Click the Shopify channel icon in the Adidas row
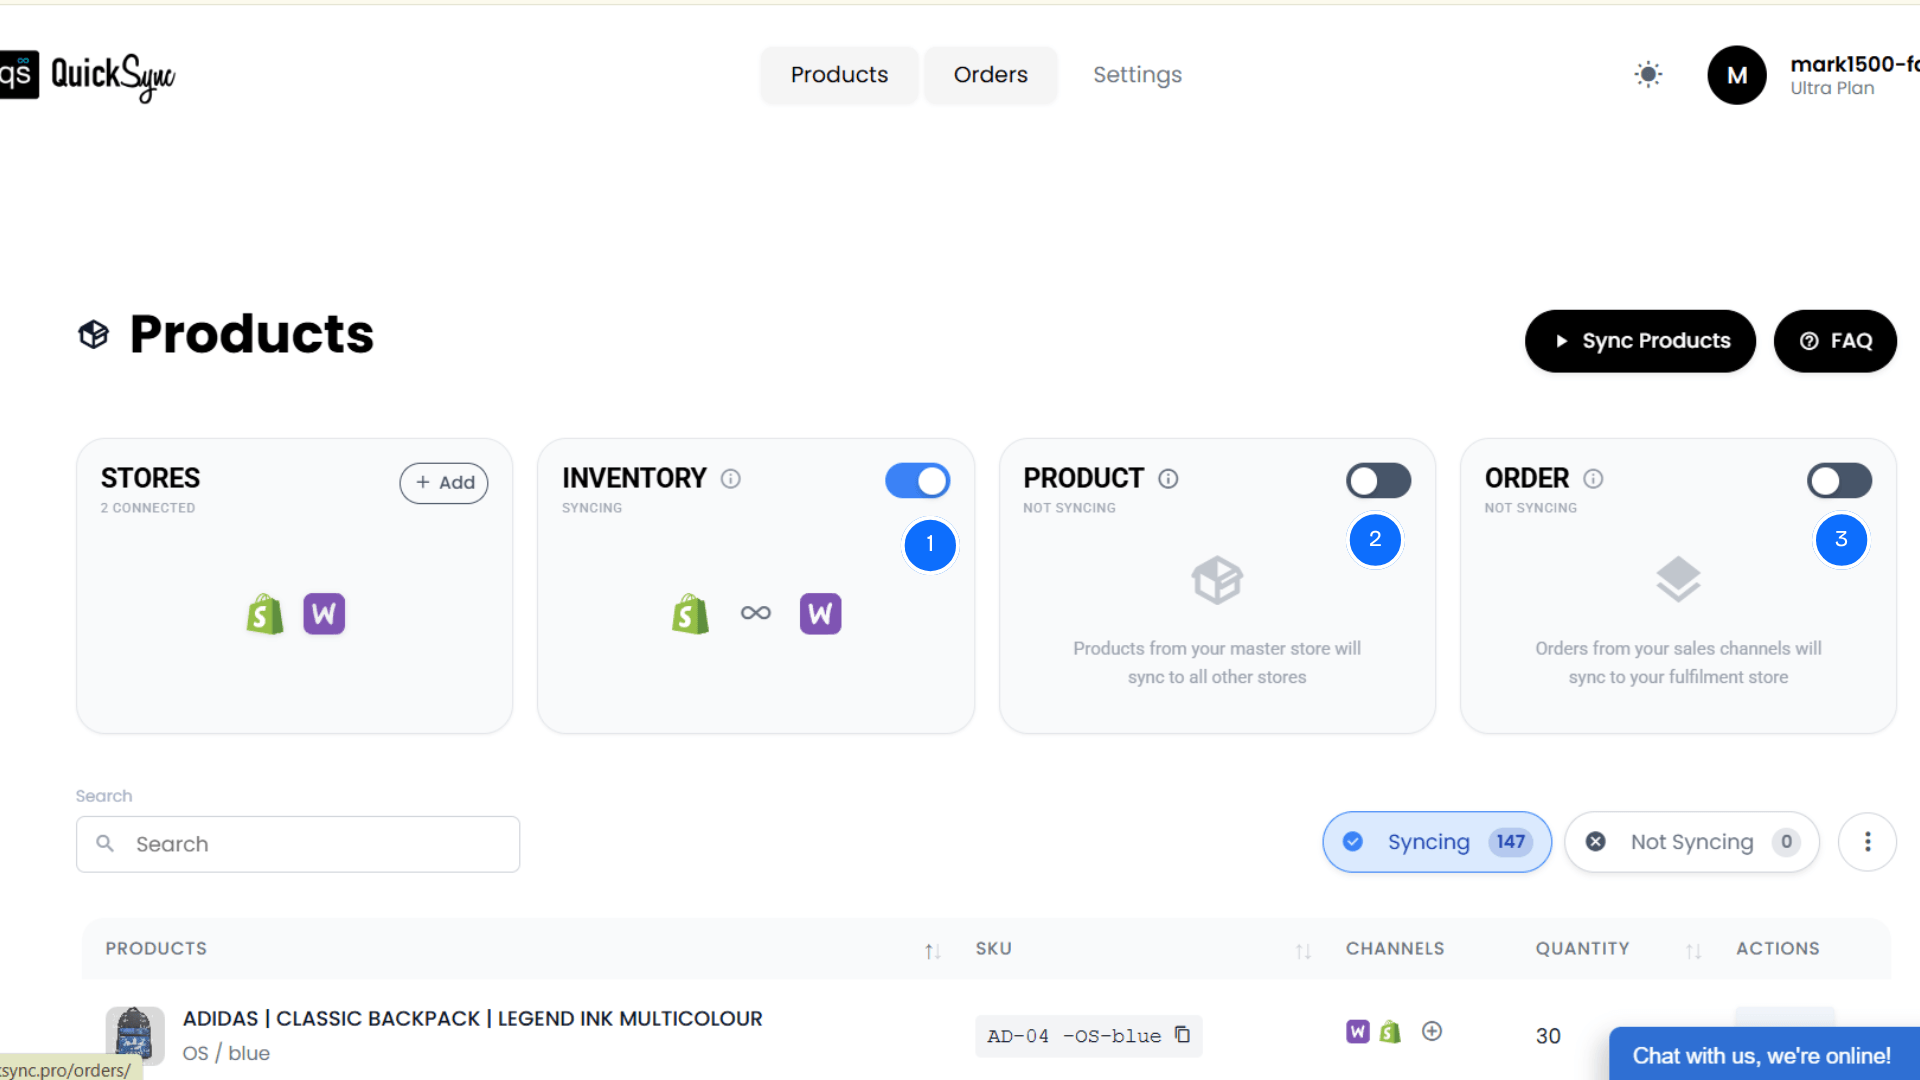 (x=1390, y=1031)
